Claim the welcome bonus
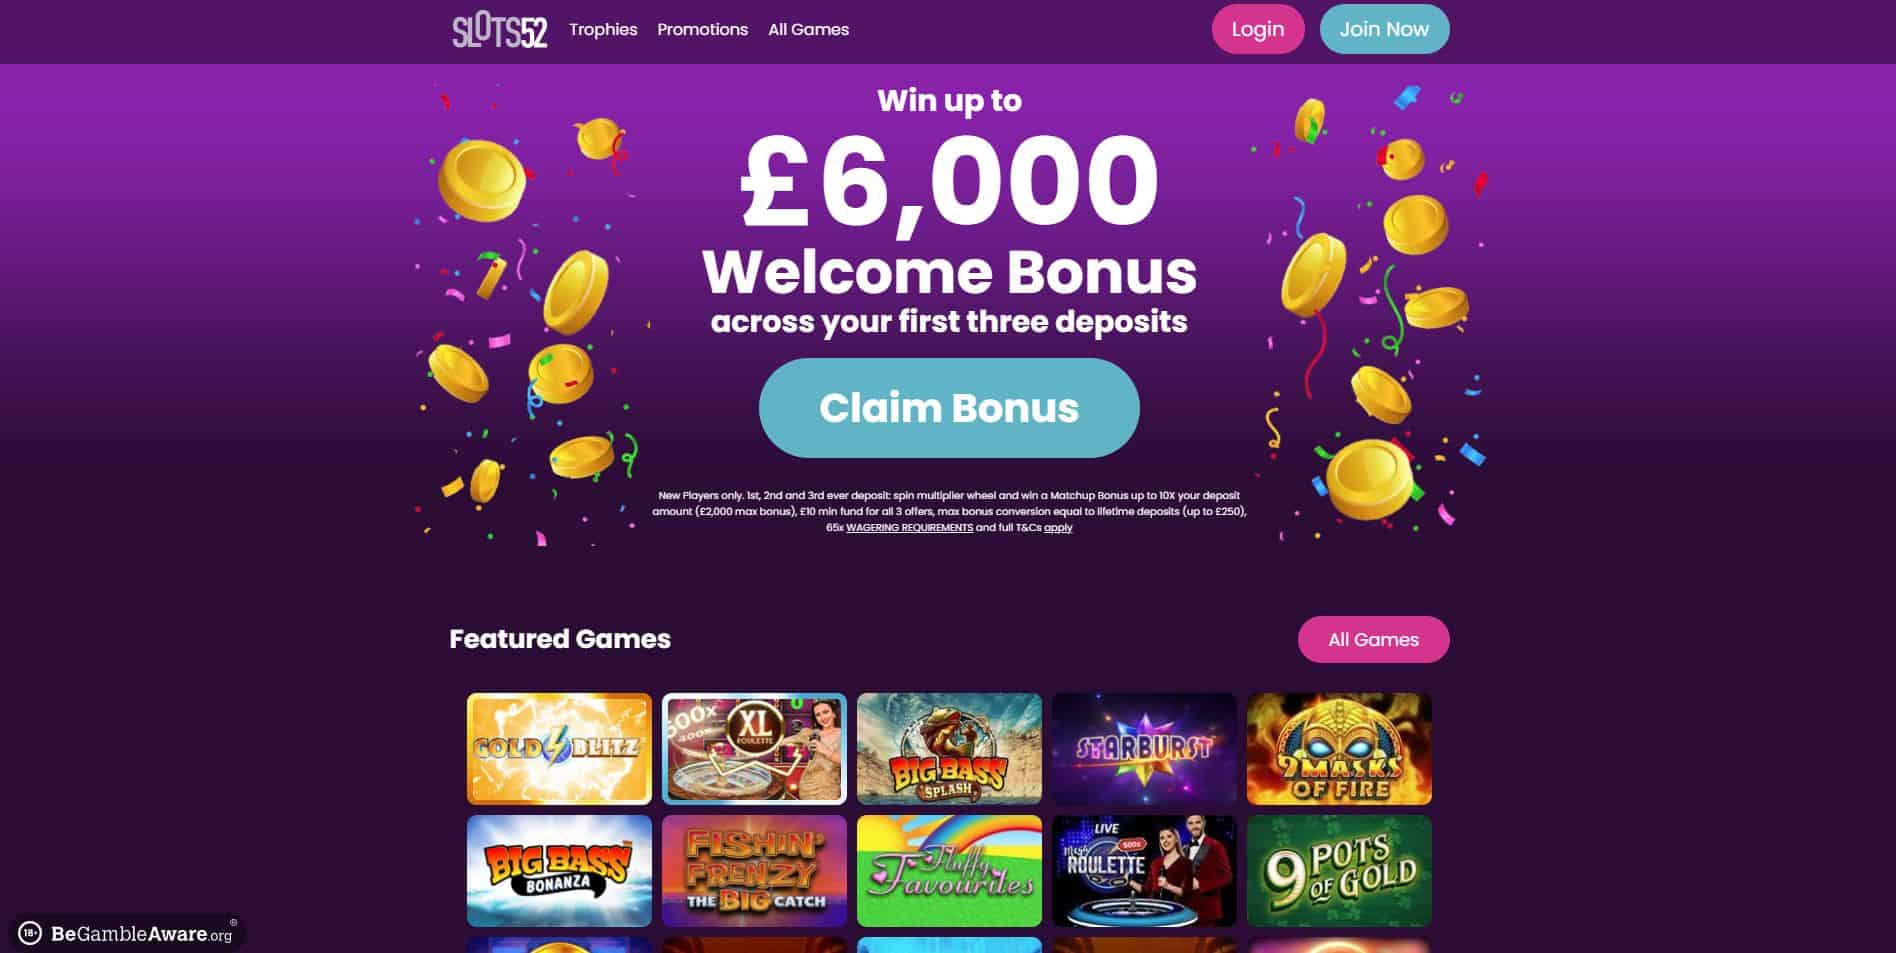Screen dimensions: 1896x953 point(949,408)
